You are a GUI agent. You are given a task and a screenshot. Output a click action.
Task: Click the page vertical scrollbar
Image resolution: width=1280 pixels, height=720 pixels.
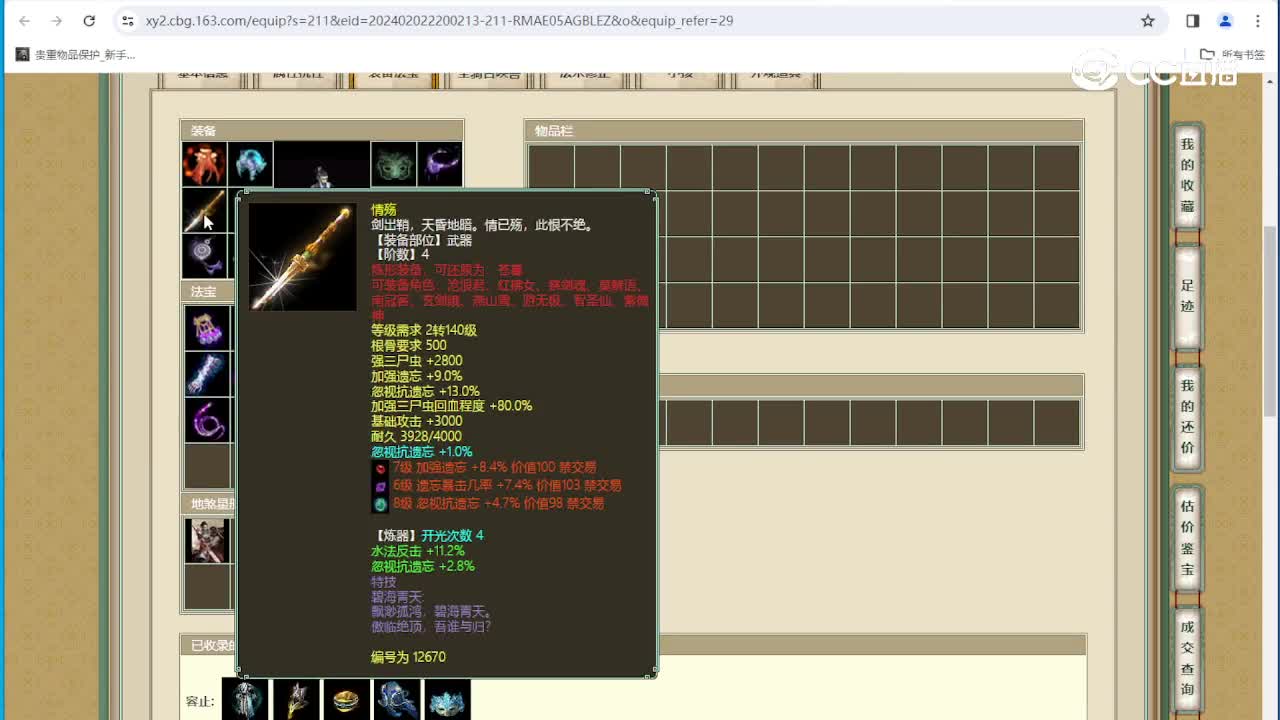(x=1271, y=320)
